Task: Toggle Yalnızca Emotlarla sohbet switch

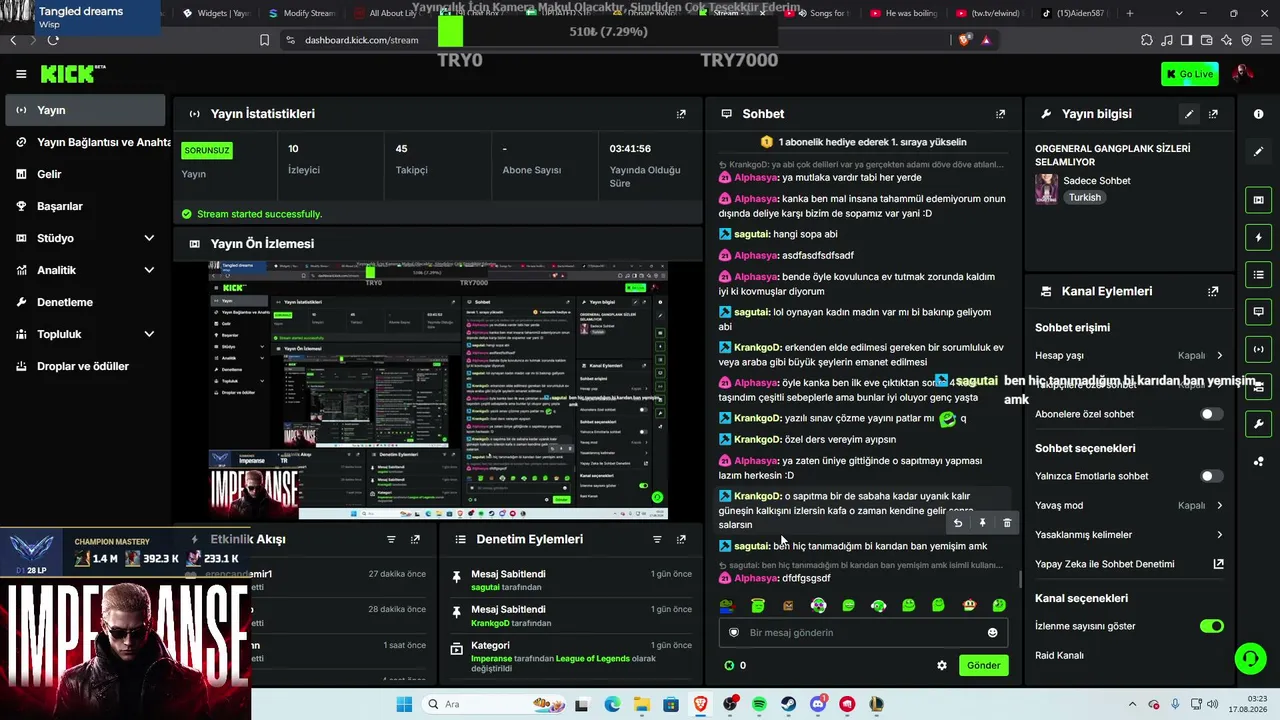Action: tap(1211, 476)
